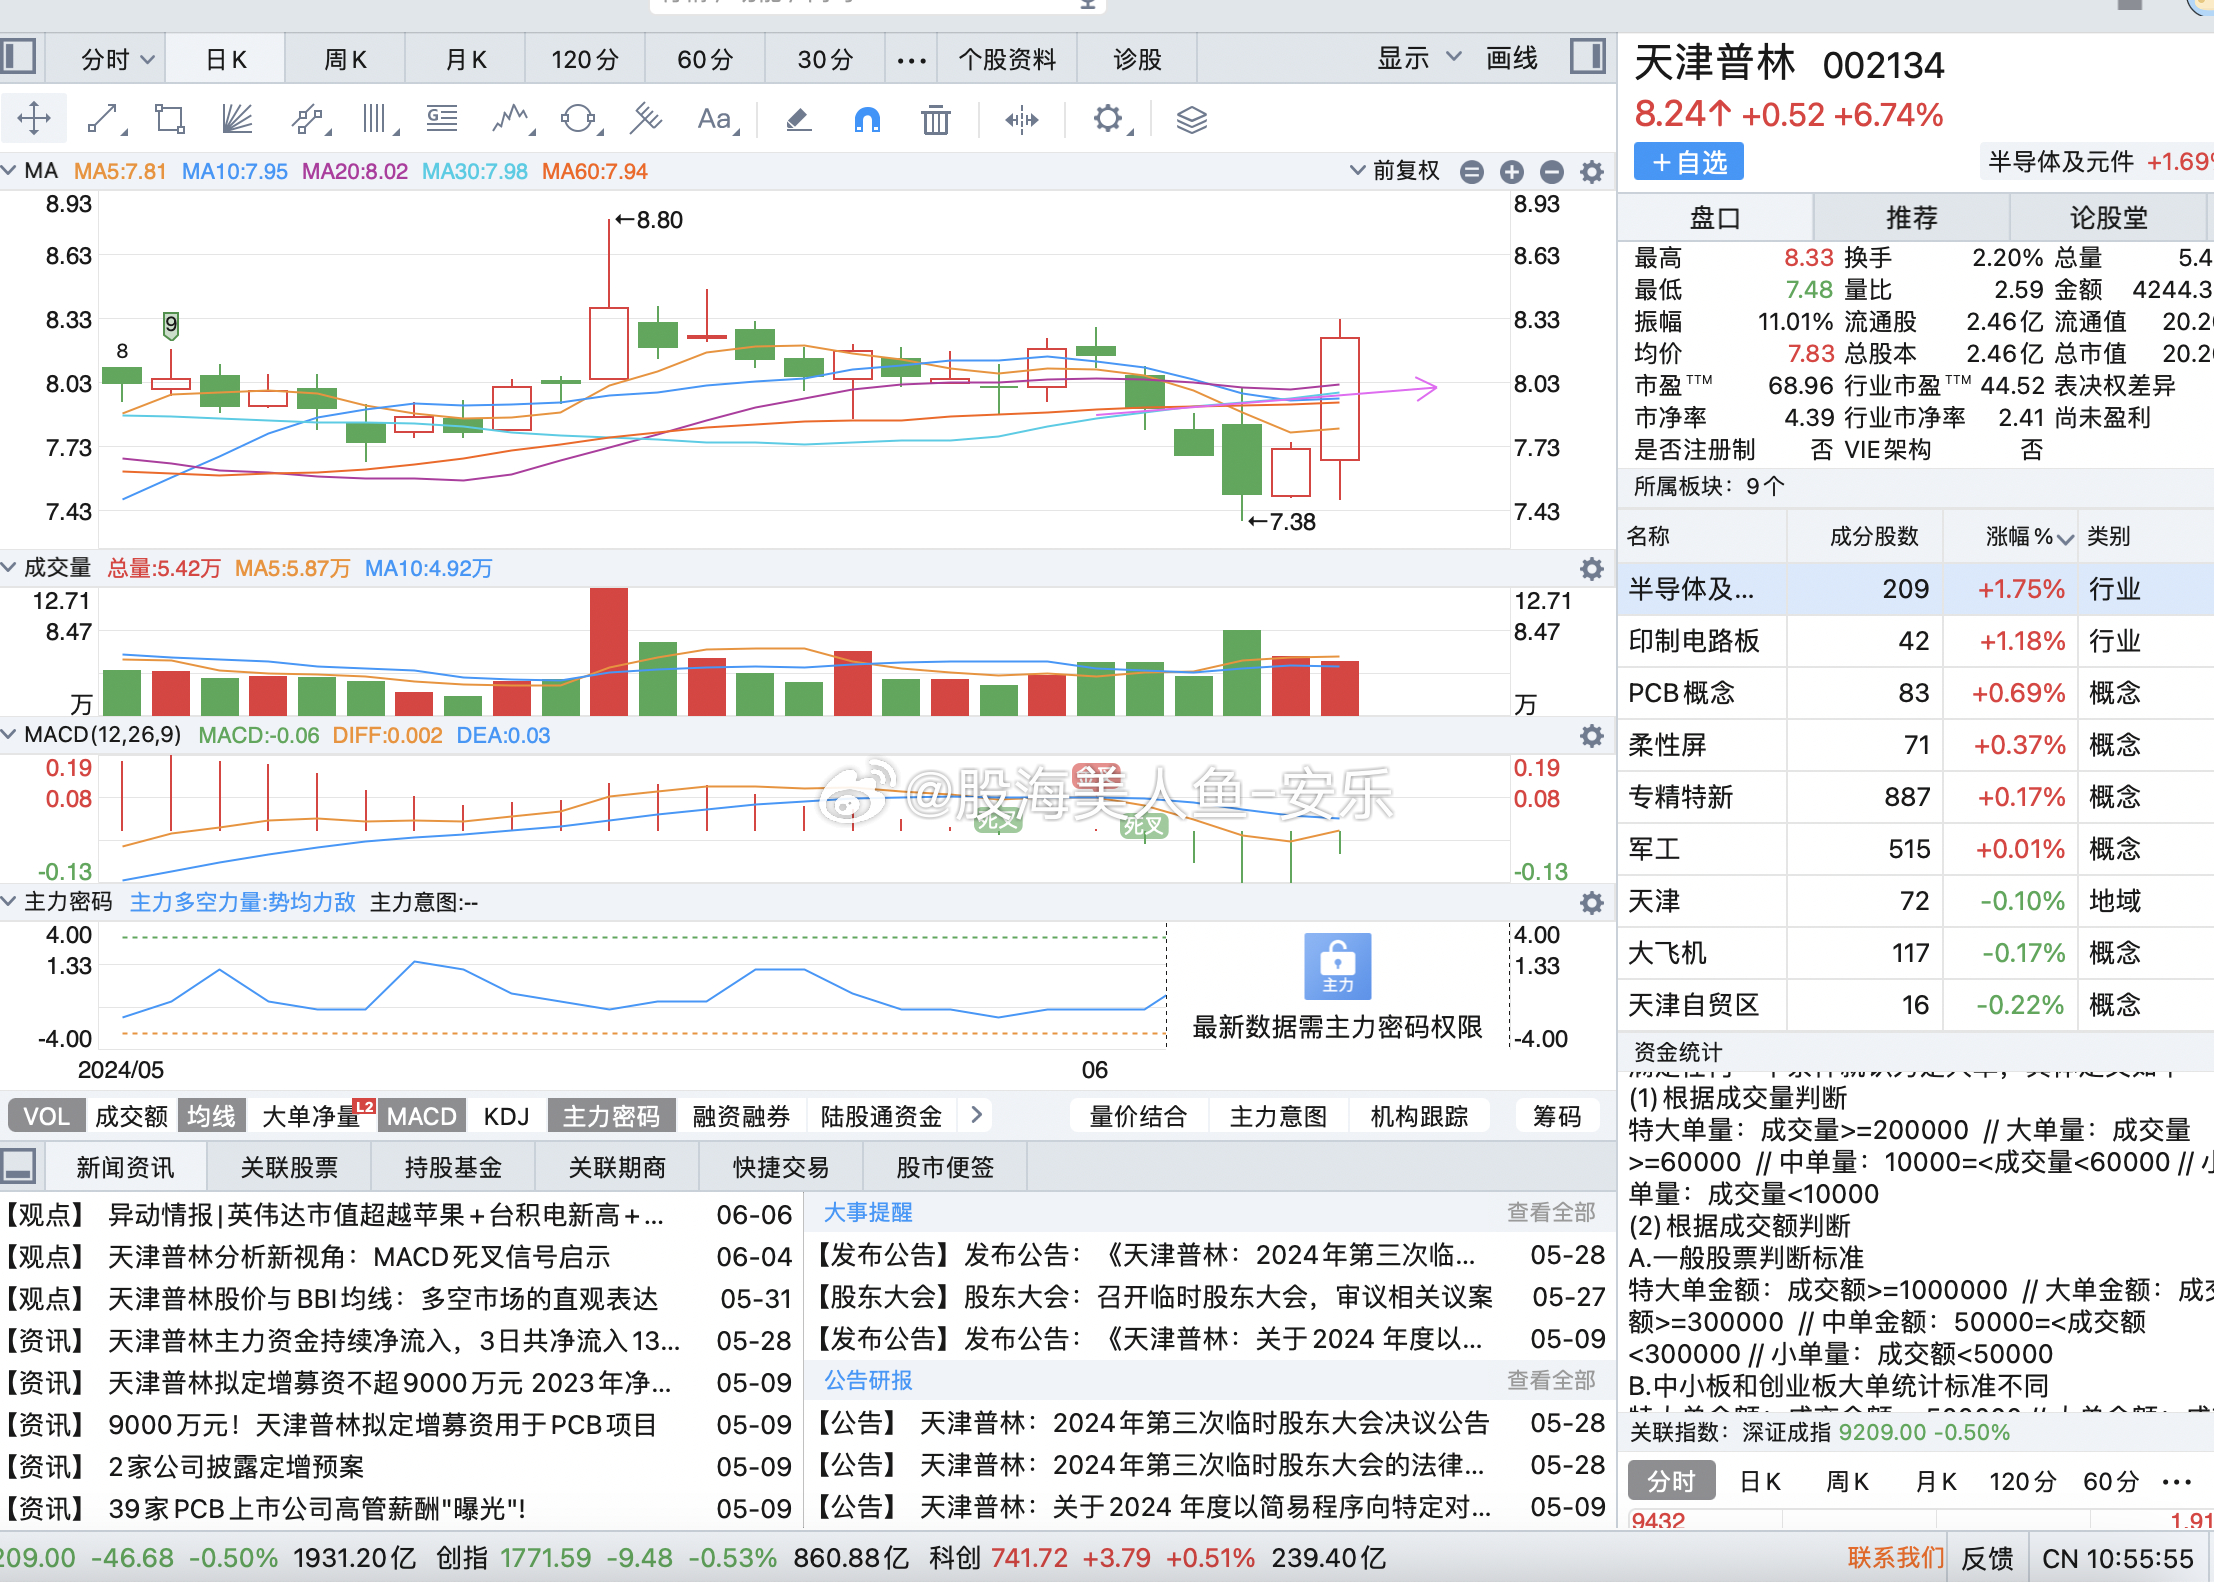Toggle the bottom news panel icon
Screen dimensions: 2214x1582
click(x=18, y=1166)
